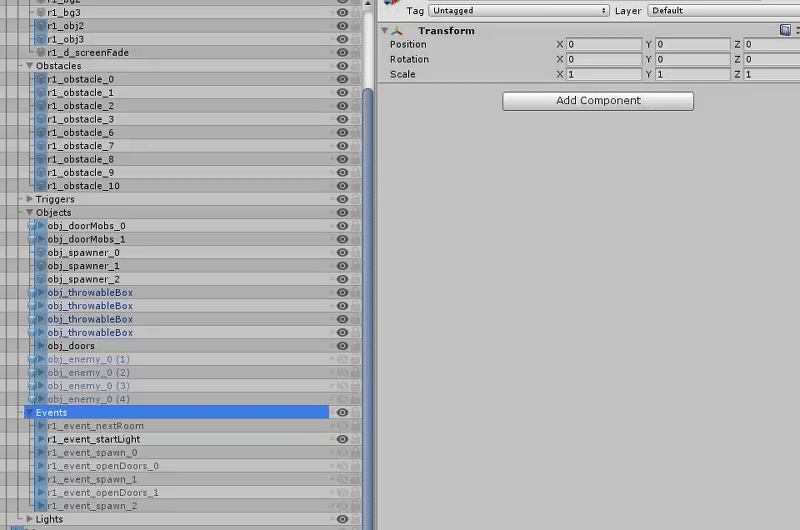Click lock icon on obj_doorMobs_0 row
Screen dimensions: 800x530
[x=356, y=225]
